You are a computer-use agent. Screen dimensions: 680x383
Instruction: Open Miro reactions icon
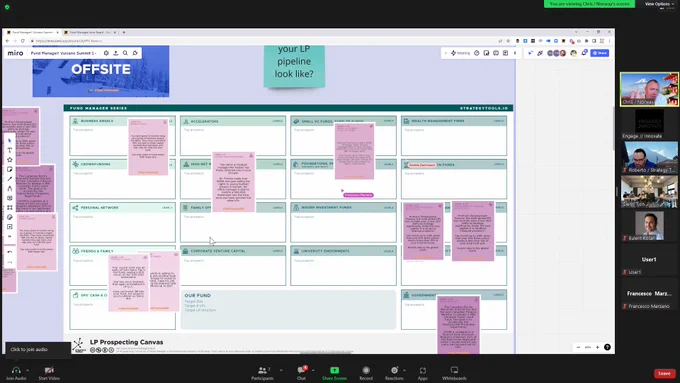[540, 53]
